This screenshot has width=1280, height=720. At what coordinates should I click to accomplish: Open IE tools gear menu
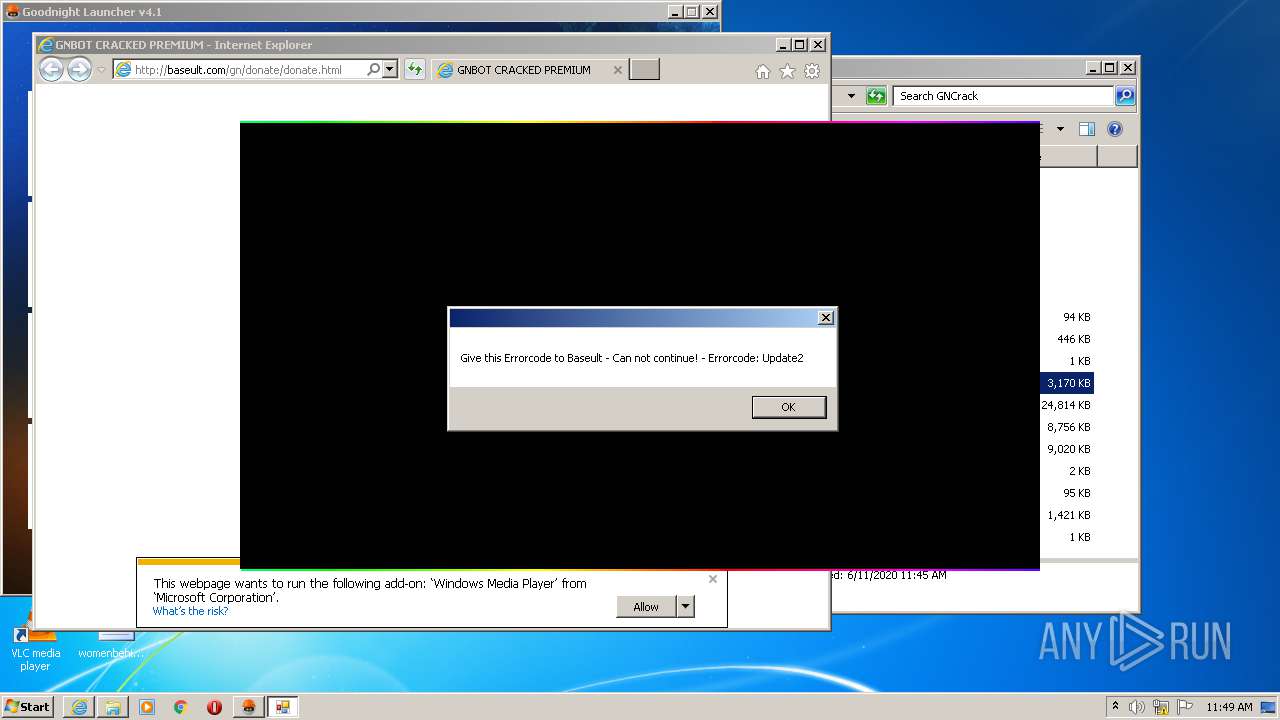[812, 71]
